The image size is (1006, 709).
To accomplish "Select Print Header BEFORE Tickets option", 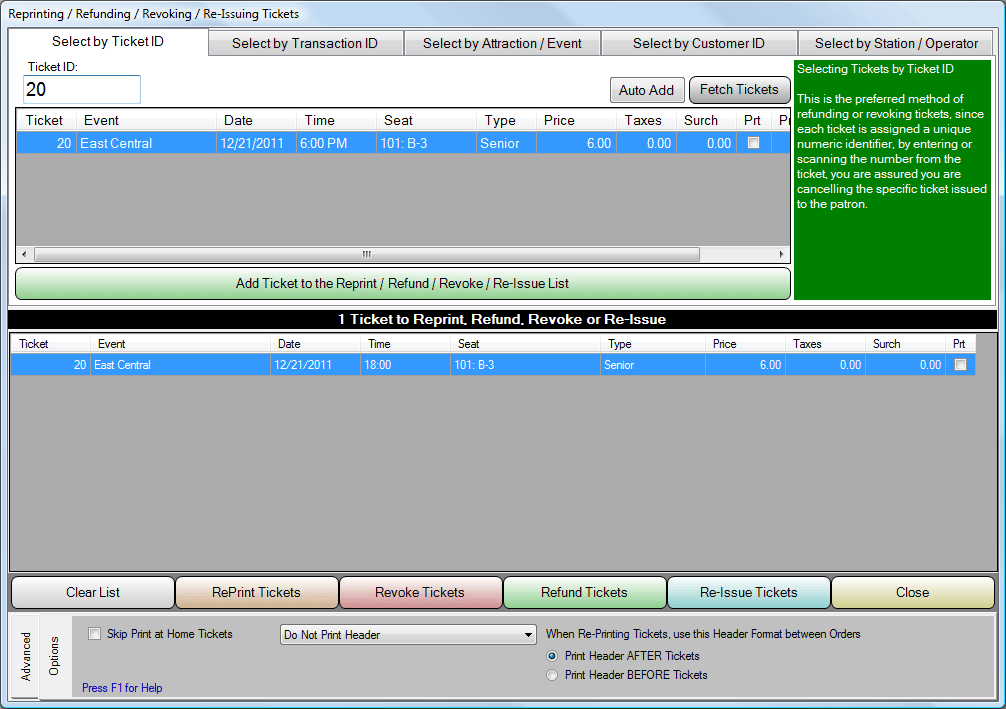I will pos(552,675).
